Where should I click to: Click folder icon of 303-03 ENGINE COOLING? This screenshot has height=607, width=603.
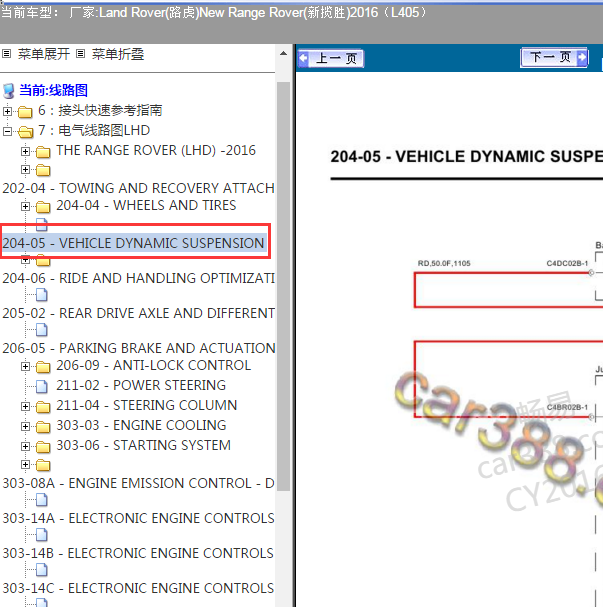pos(43,427)
